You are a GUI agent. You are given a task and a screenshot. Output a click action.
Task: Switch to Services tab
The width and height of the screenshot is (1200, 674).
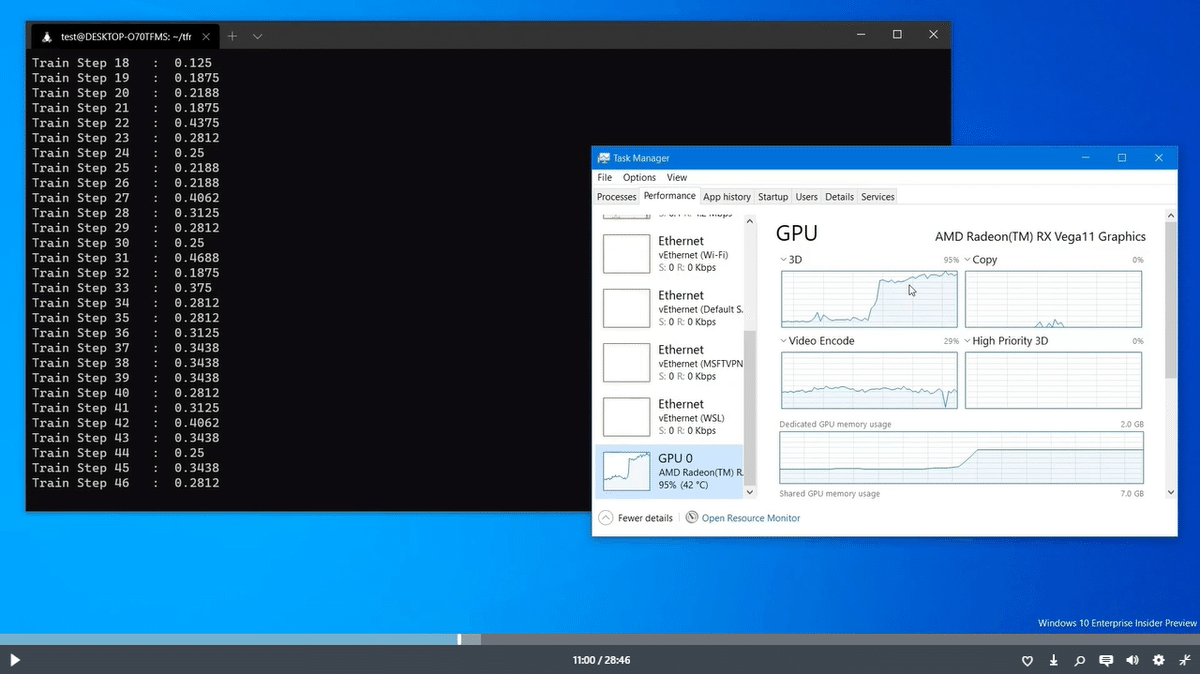pos(878,197)
